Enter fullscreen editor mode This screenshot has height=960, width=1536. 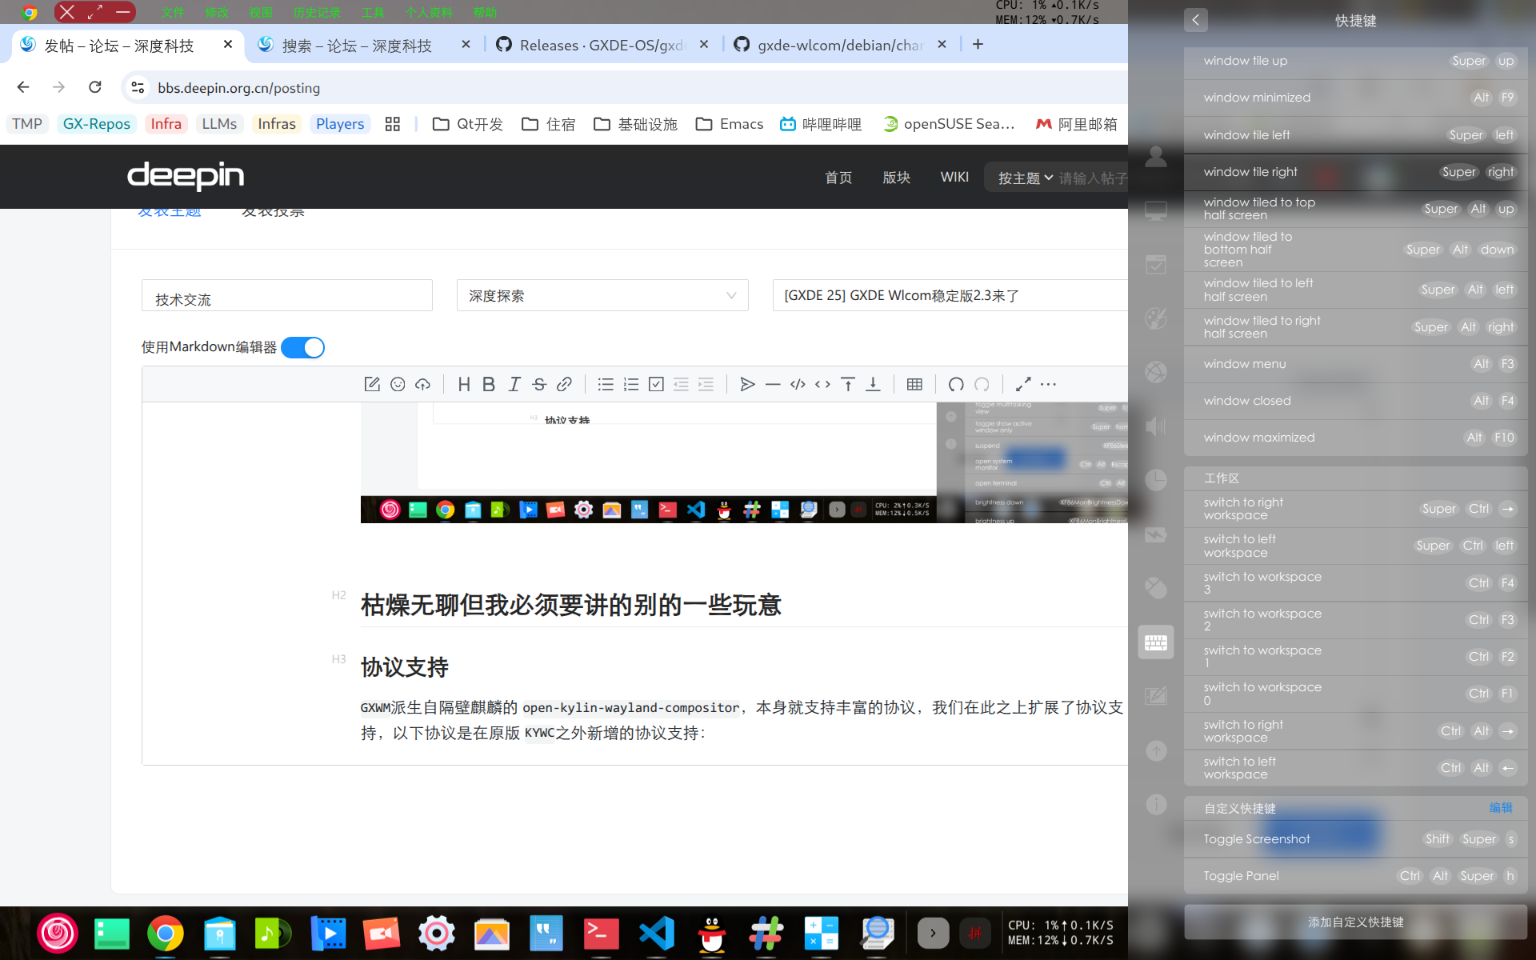(x=1023, y=384)
